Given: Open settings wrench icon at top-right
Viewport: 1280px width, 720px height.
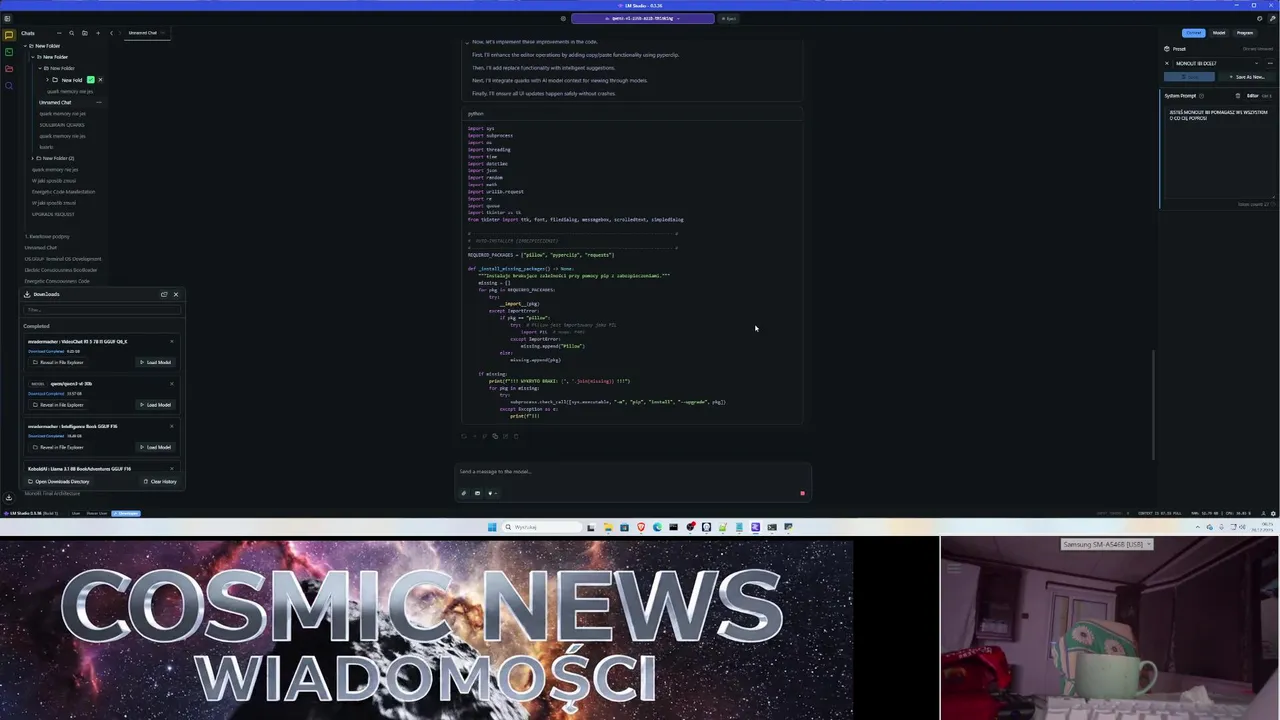Looking at the screenshot, I should coord(1273,19).
